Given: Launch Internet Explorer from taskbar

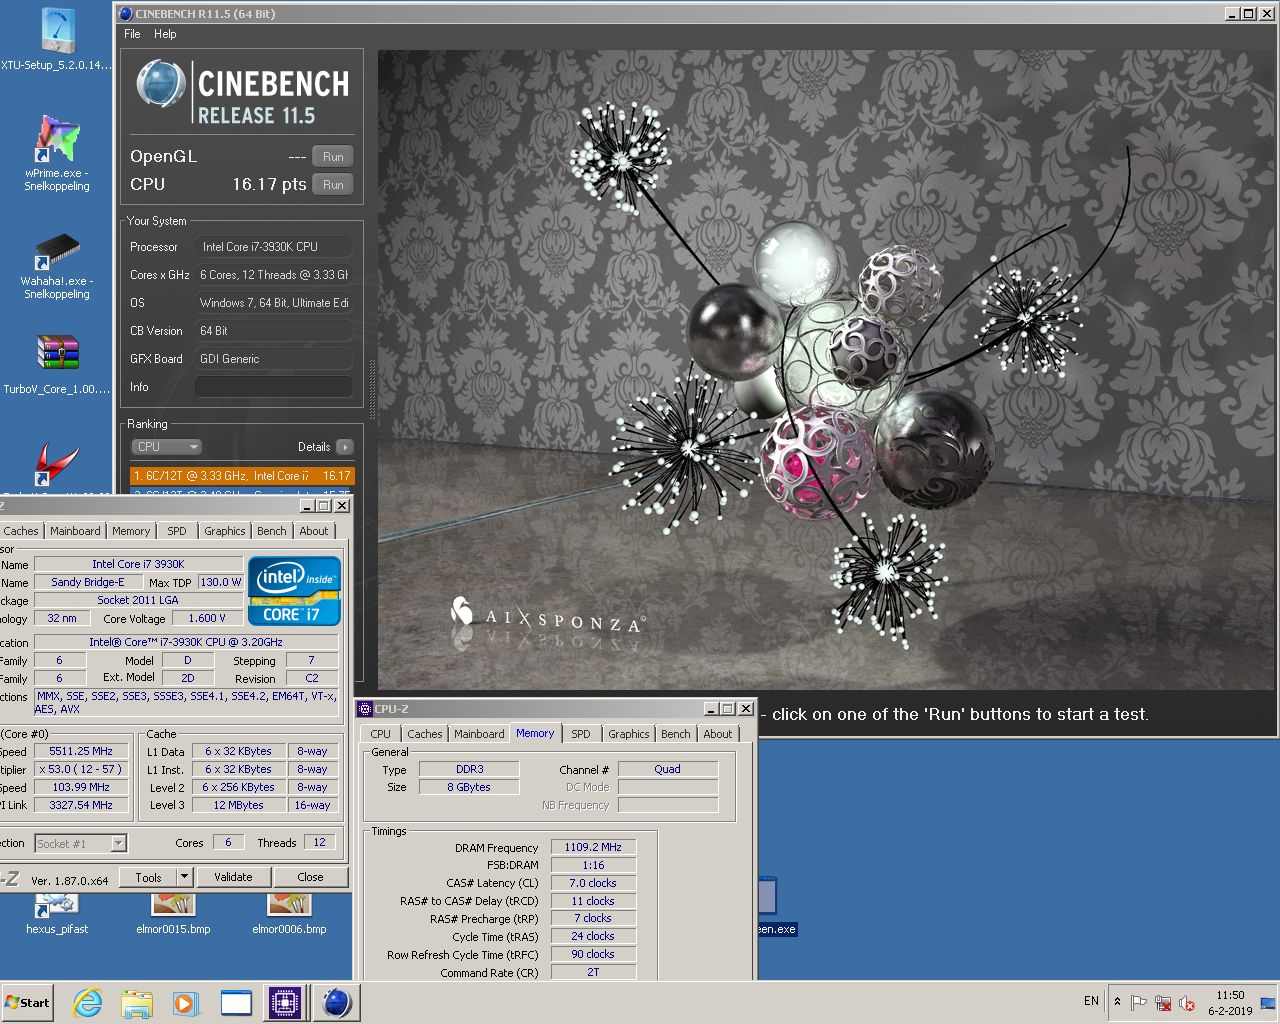Looking at the screenshot, I should click(x=88, y=1002).
